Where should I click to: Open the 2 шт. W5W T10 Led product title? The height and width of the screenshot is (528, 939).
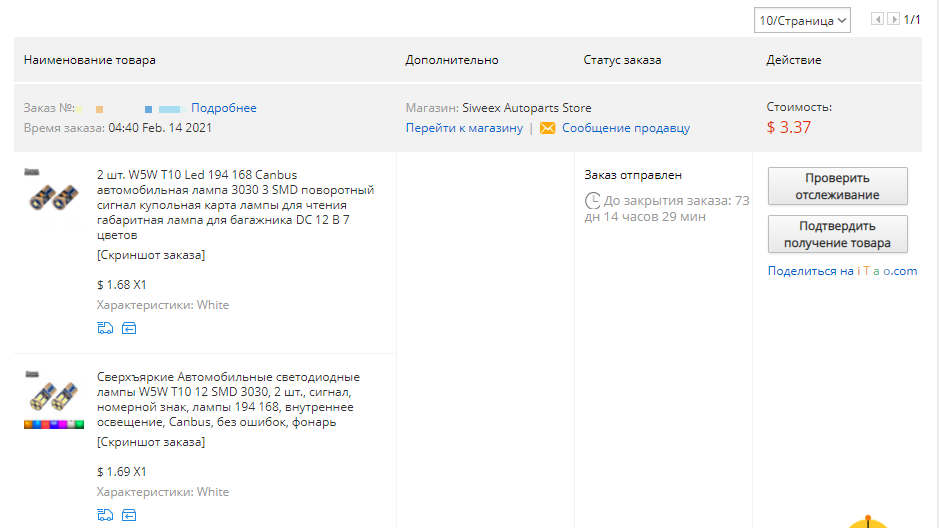(235, 205)
